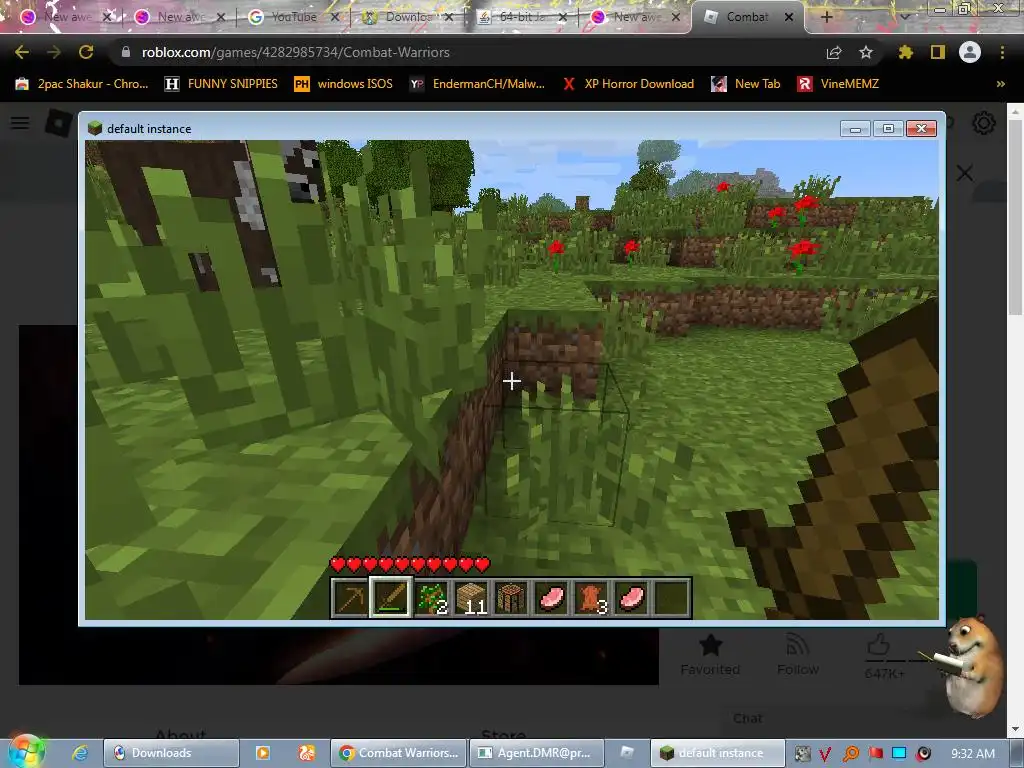Switch to the YouTube tab
Image resolution: width=1024 pixels, height=768 pixels.
[x=294, y=17]
